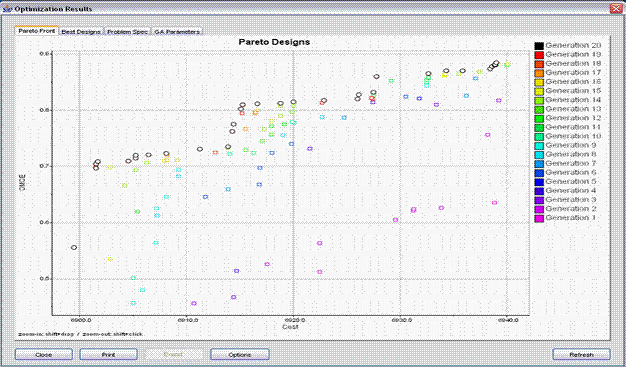Screen dimensions: 626x367
Task: Click the Optimization Results title bar icon
Action: point(7,9)
